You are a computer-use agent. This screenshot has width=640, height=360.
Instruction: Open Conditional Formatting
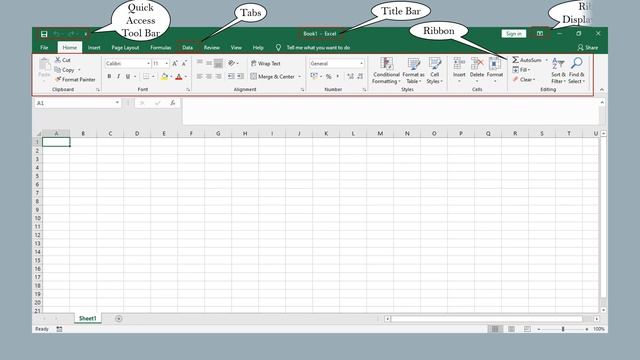386,70
